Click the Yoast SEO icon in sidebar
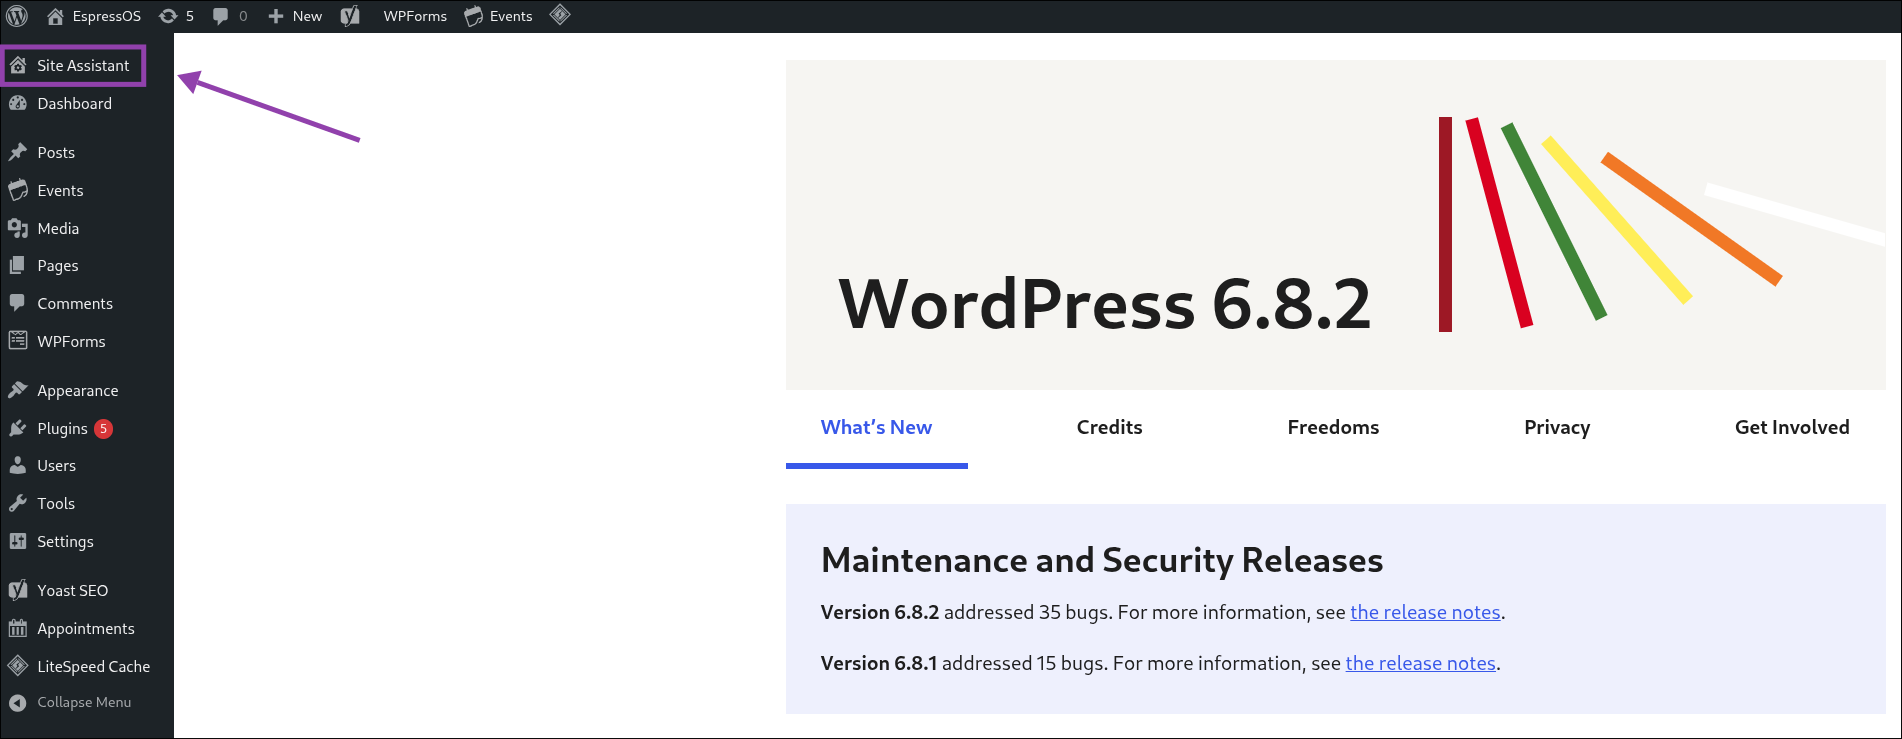1902x739 pixels. click(18, 590)
